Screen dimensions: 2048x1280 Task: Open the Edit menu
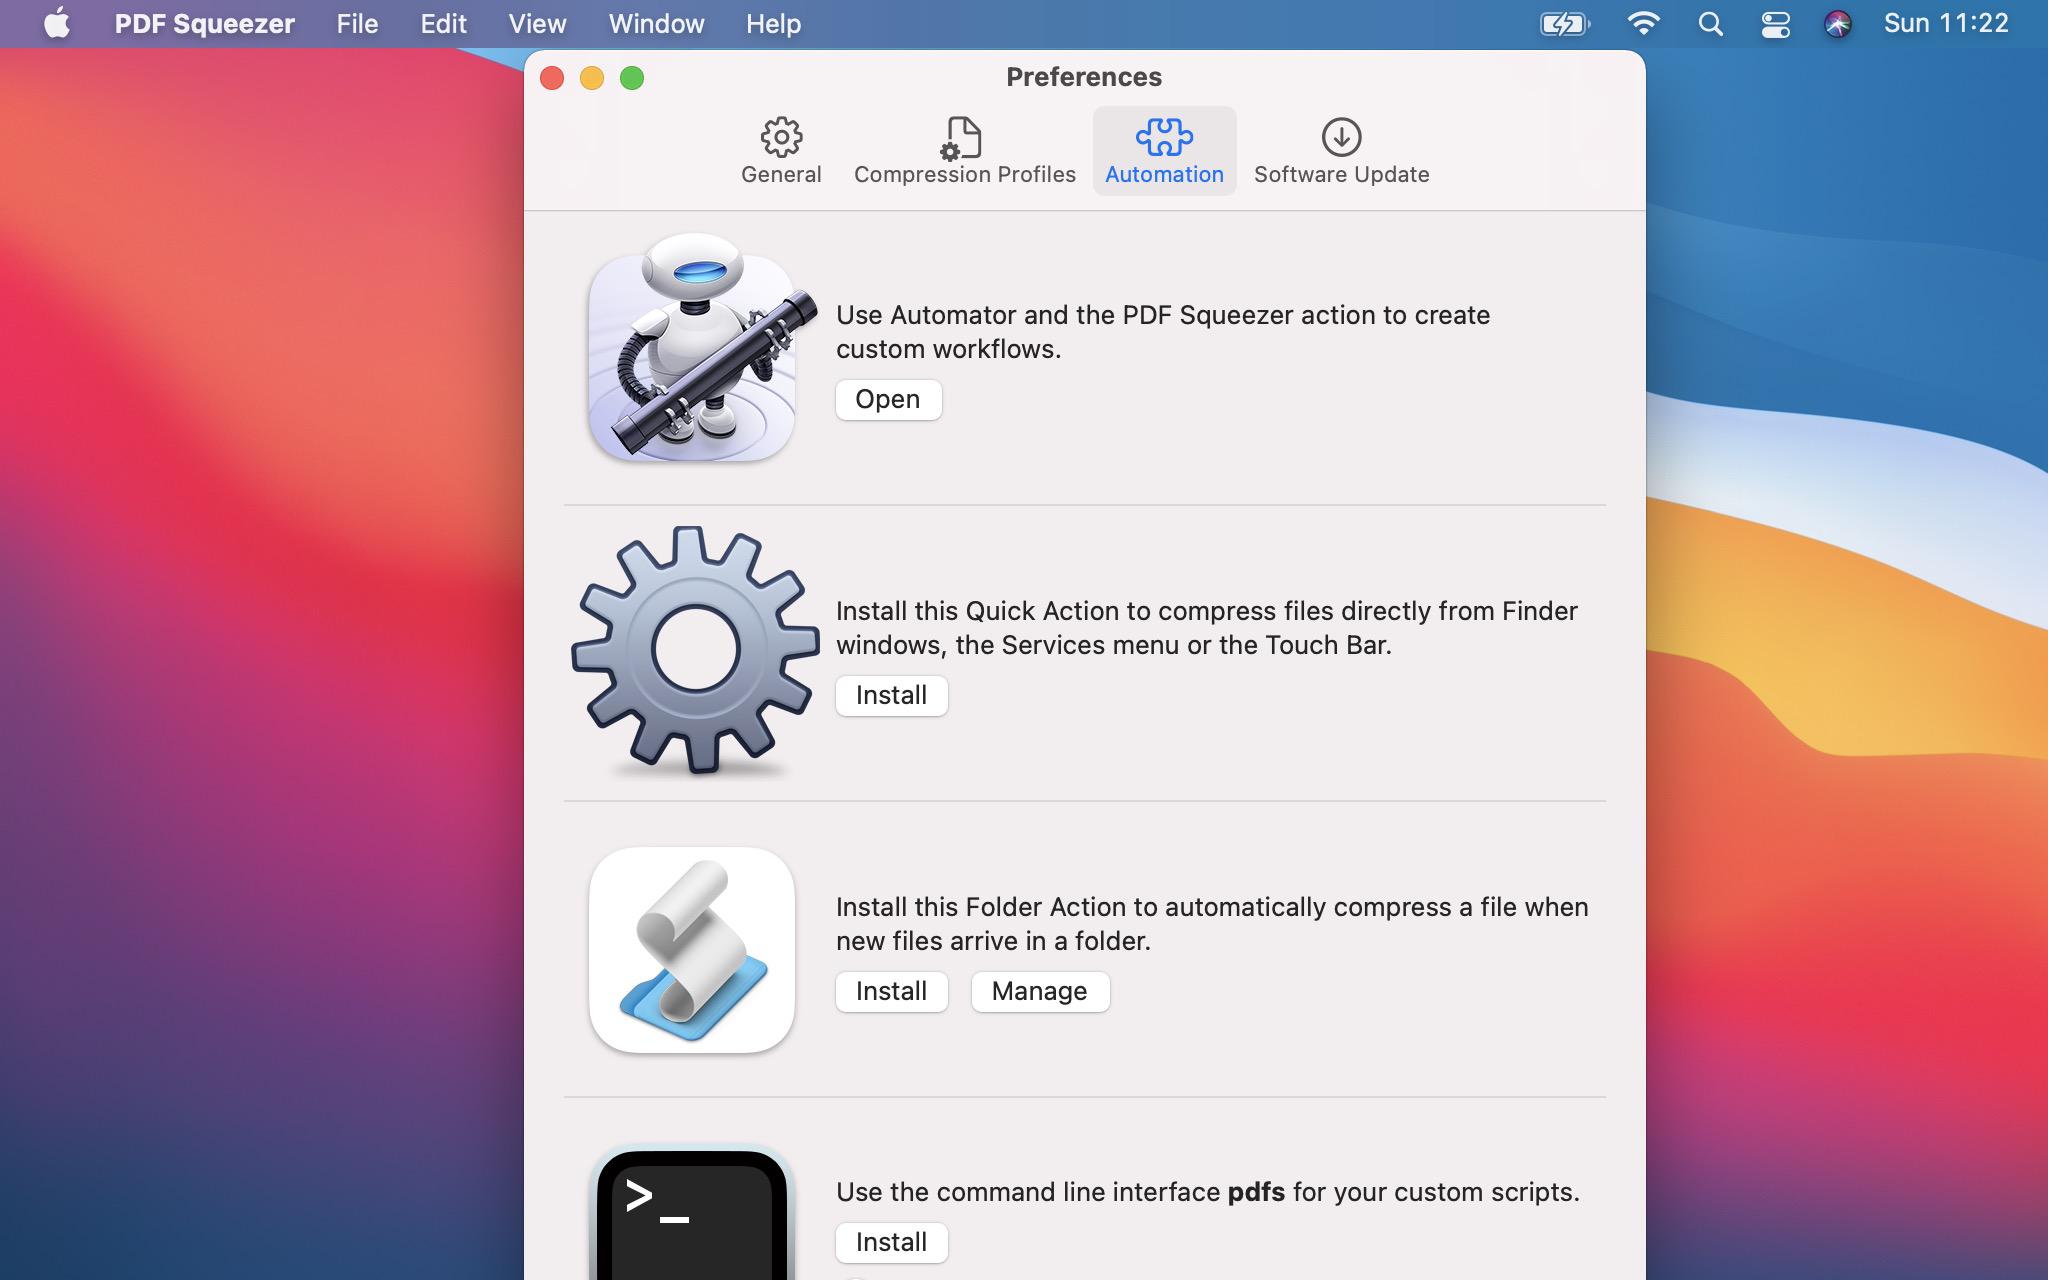(443, 23)
